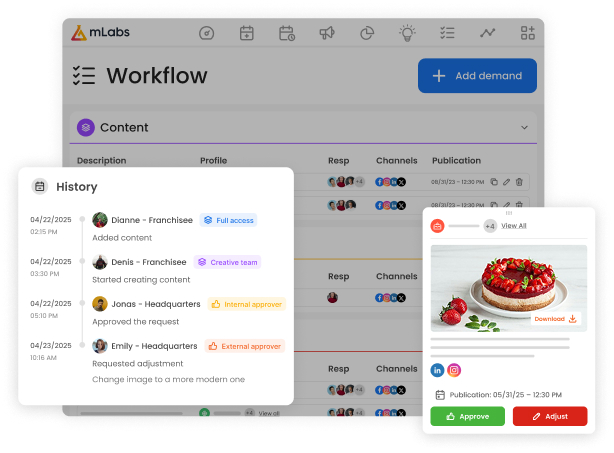Click the +4 profiles badge in preview card
The width and height of the screenshot is (614, 453).
click(x=490, y=226)
